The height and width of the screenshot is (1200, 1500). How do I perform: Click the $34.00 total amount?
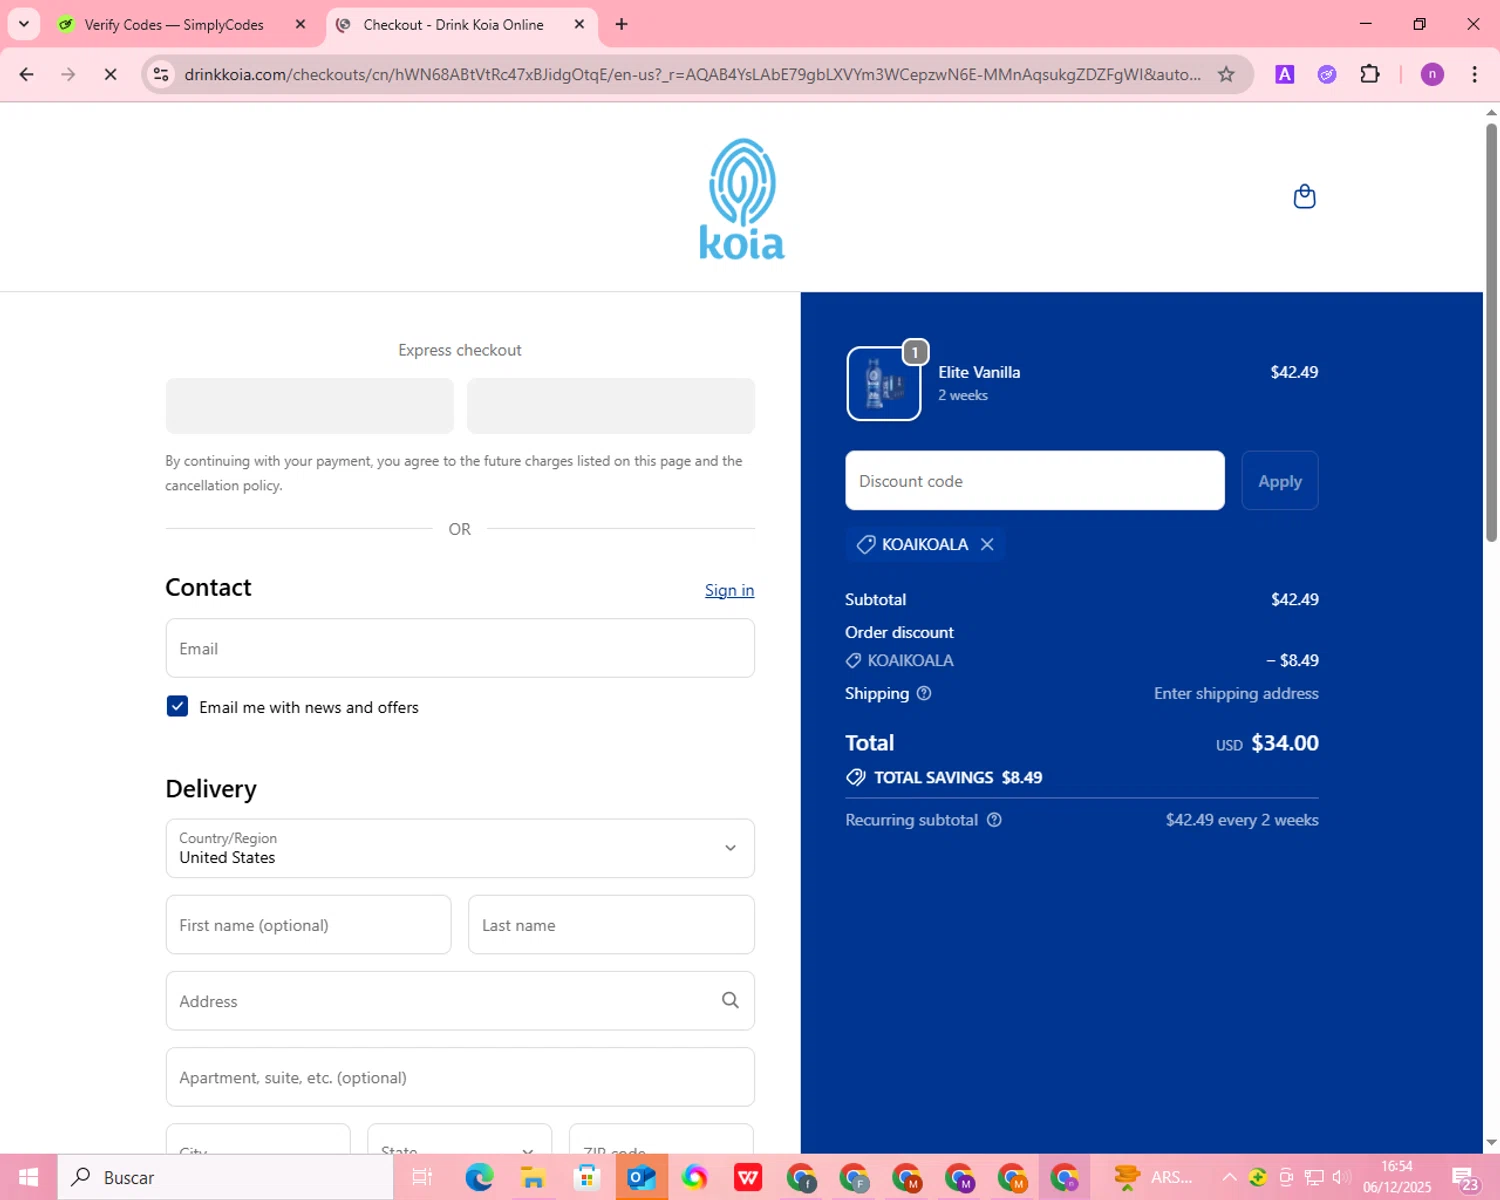[1285, 743]
